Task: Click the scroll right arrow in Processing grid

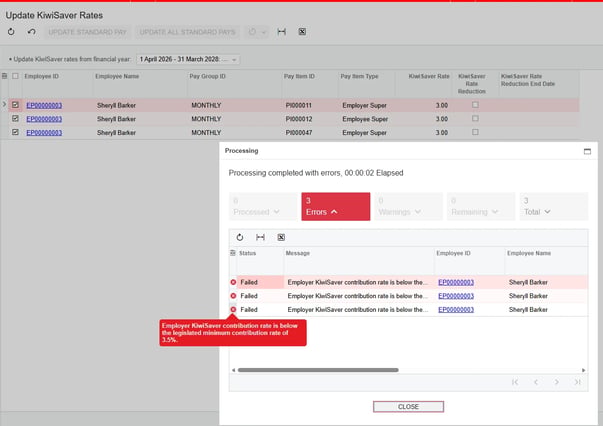Action: coord(583,370)
